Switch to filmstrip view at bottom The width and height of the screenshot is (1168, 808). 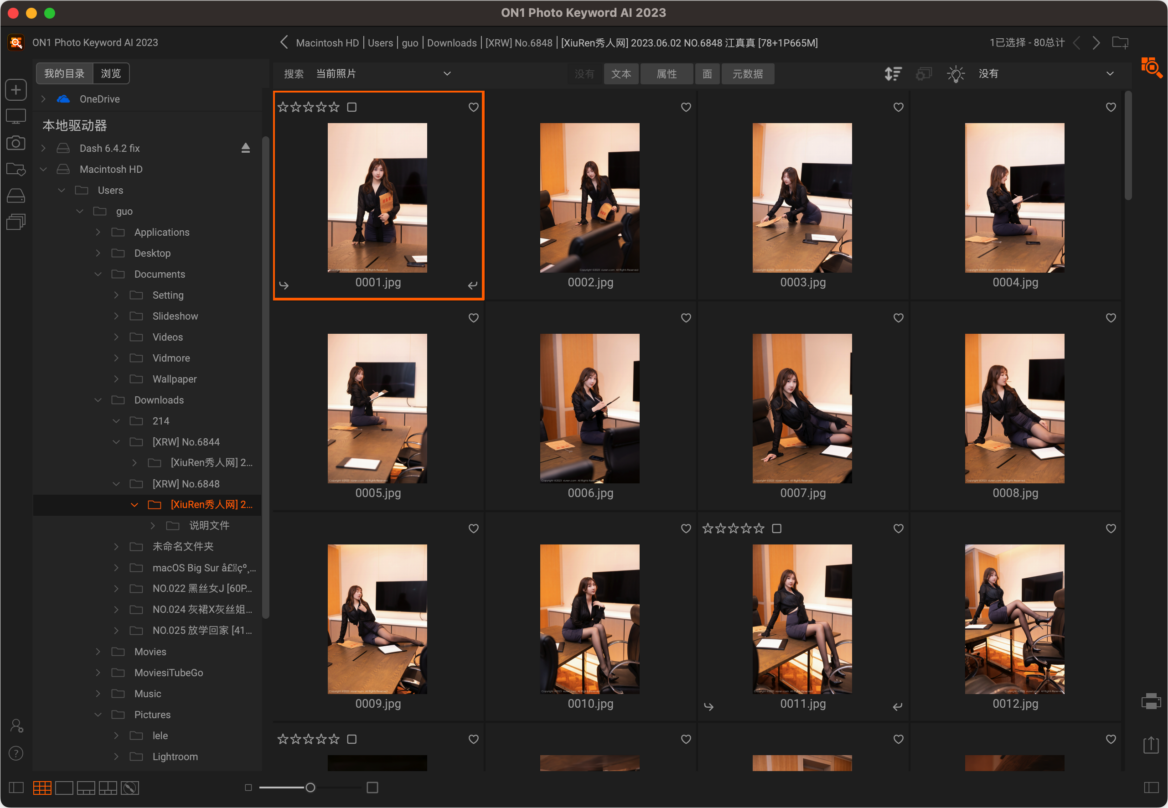(x=86, y=788)
